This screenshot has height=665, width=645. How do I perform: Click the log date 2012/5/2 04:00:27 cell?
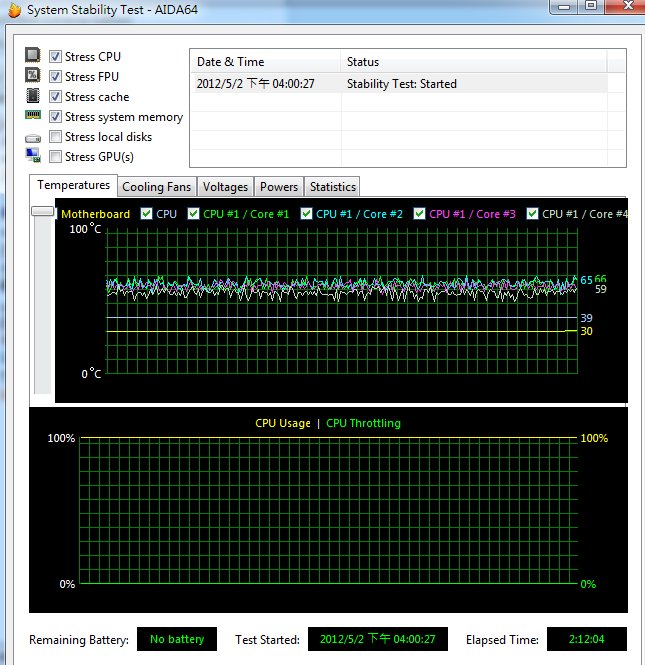point(255,84)
